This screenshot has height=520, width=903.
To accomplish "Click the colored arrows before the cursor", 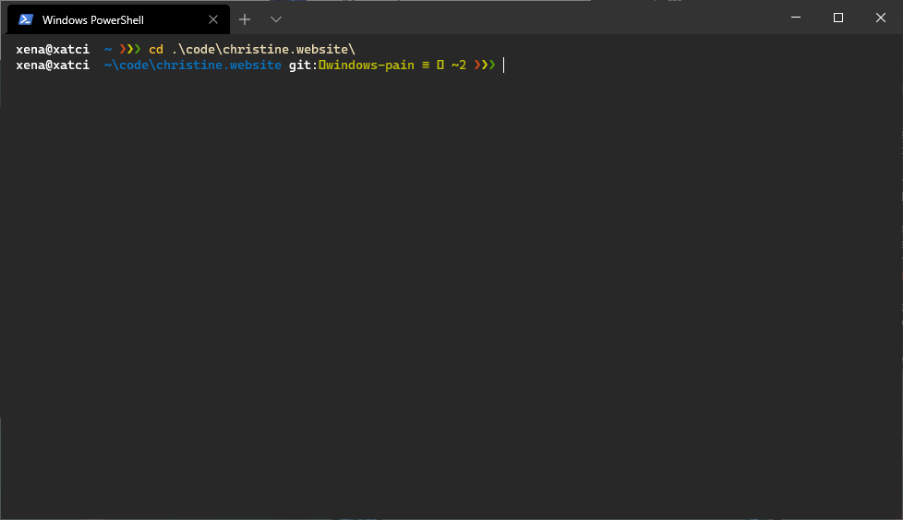I will [484, 65].
